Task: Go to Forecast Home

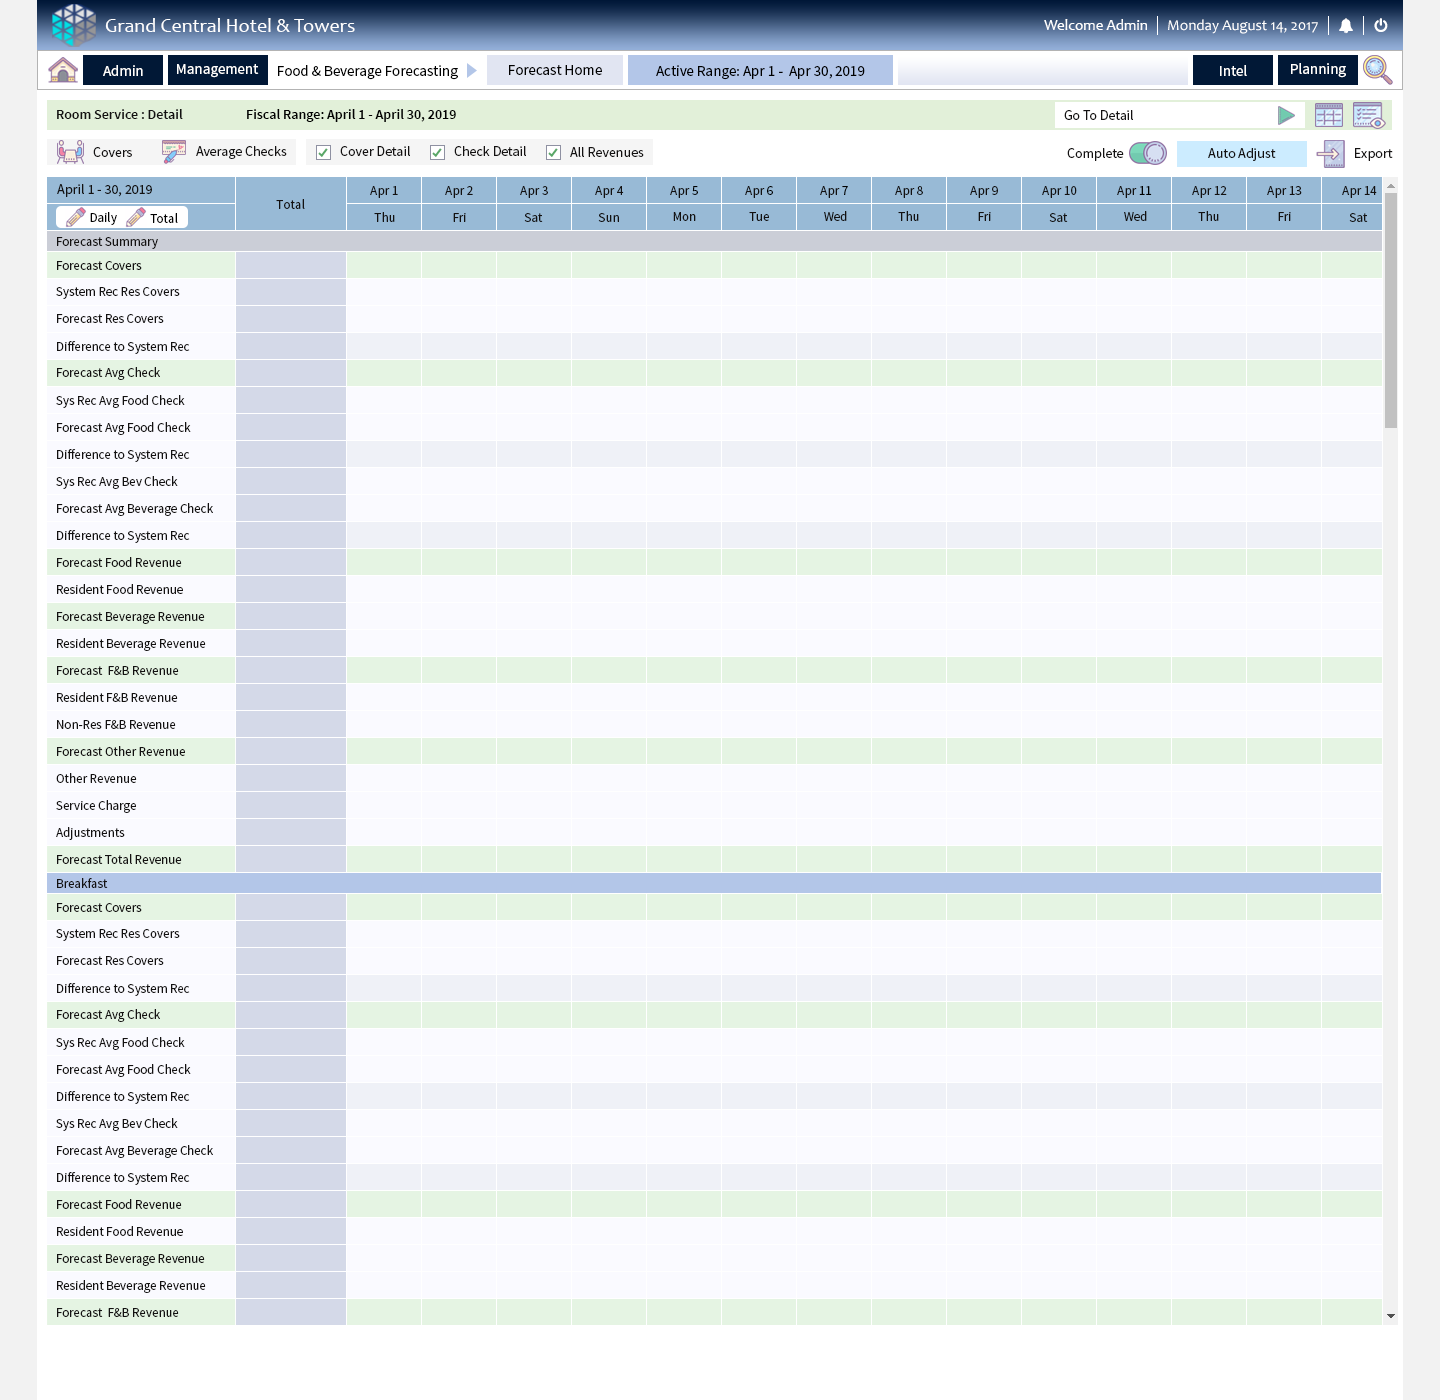Action: [555, 70]
